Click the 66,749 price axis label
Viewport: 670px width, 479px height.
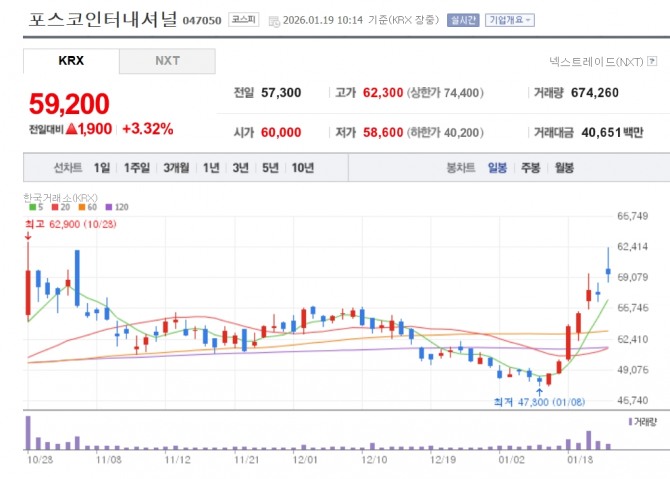[x=632, y=216]
